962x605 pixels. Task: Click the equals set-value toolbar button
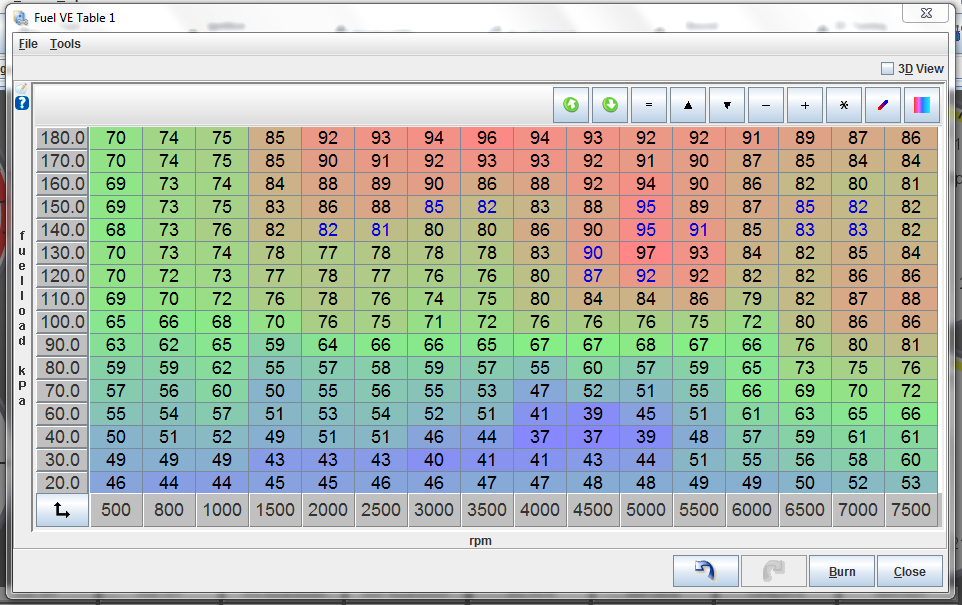point(648,105)
